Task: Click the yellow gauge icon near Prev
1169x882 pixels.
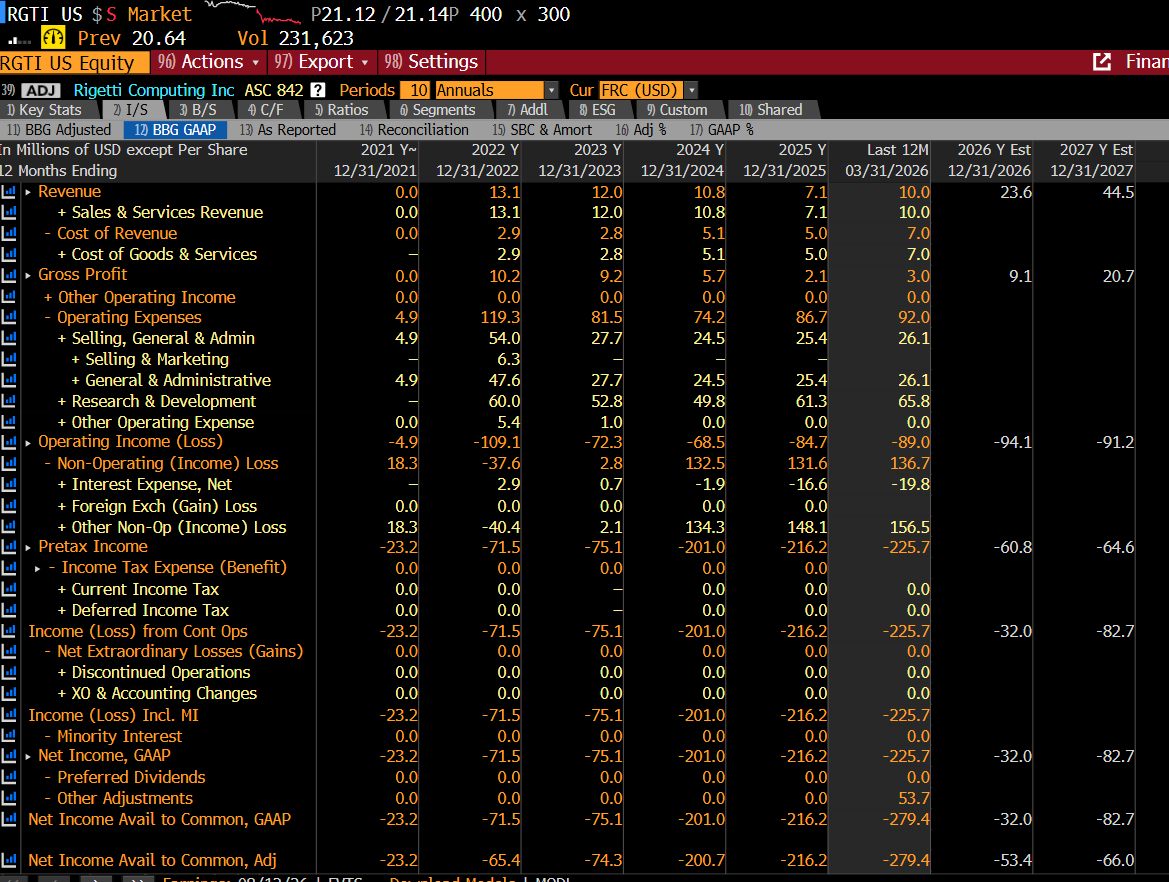Action: (x=53, y=37)
